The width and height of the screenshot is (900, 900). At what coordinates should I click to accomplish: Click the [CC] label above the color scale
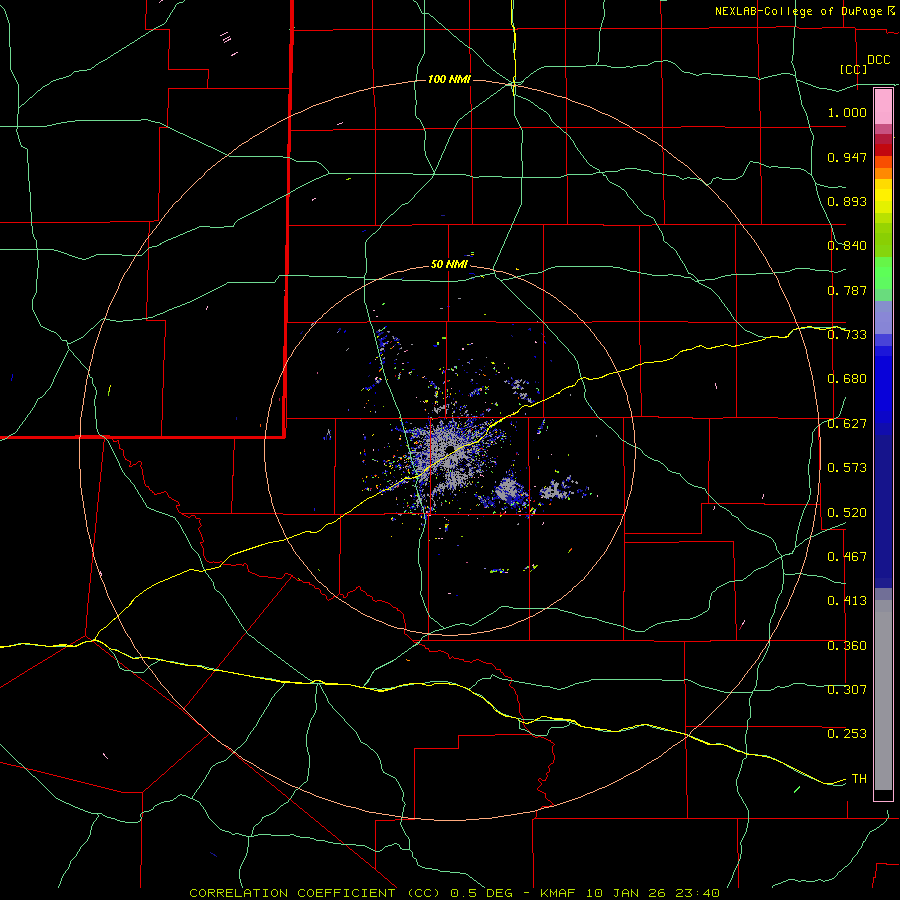pyautogui.click(x=854, y=69)
